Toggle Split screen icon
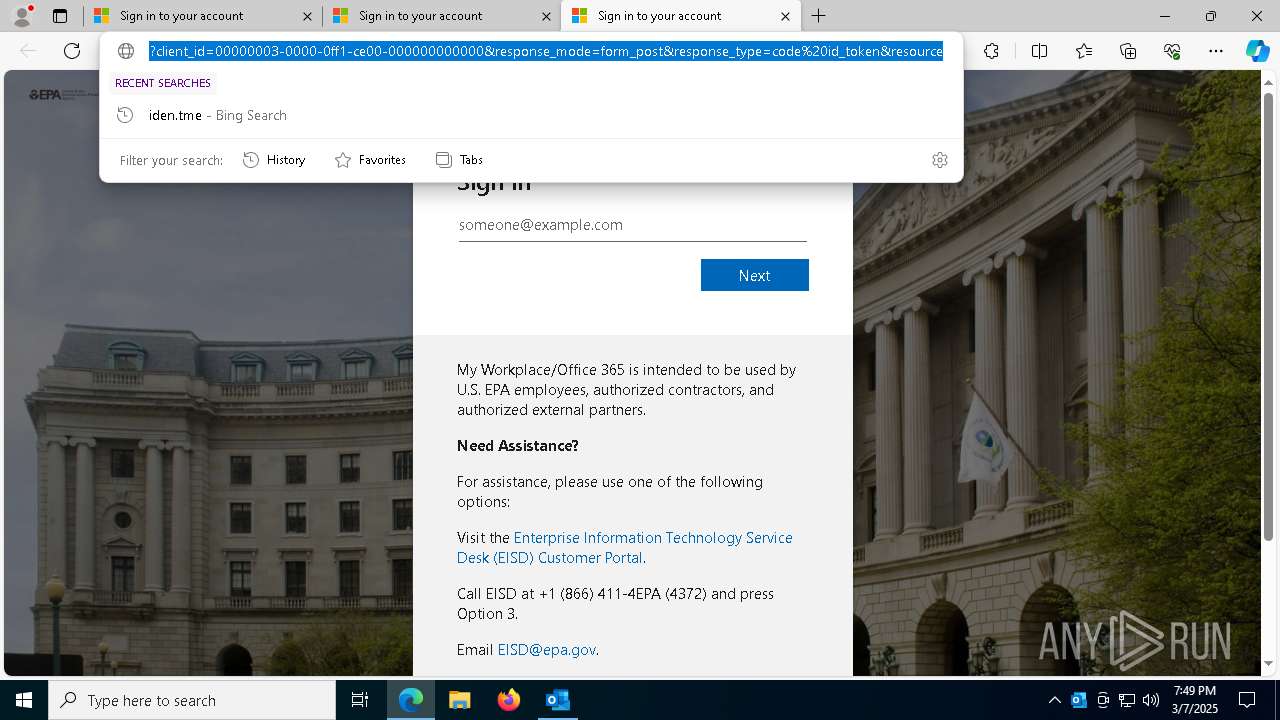 1039,51
